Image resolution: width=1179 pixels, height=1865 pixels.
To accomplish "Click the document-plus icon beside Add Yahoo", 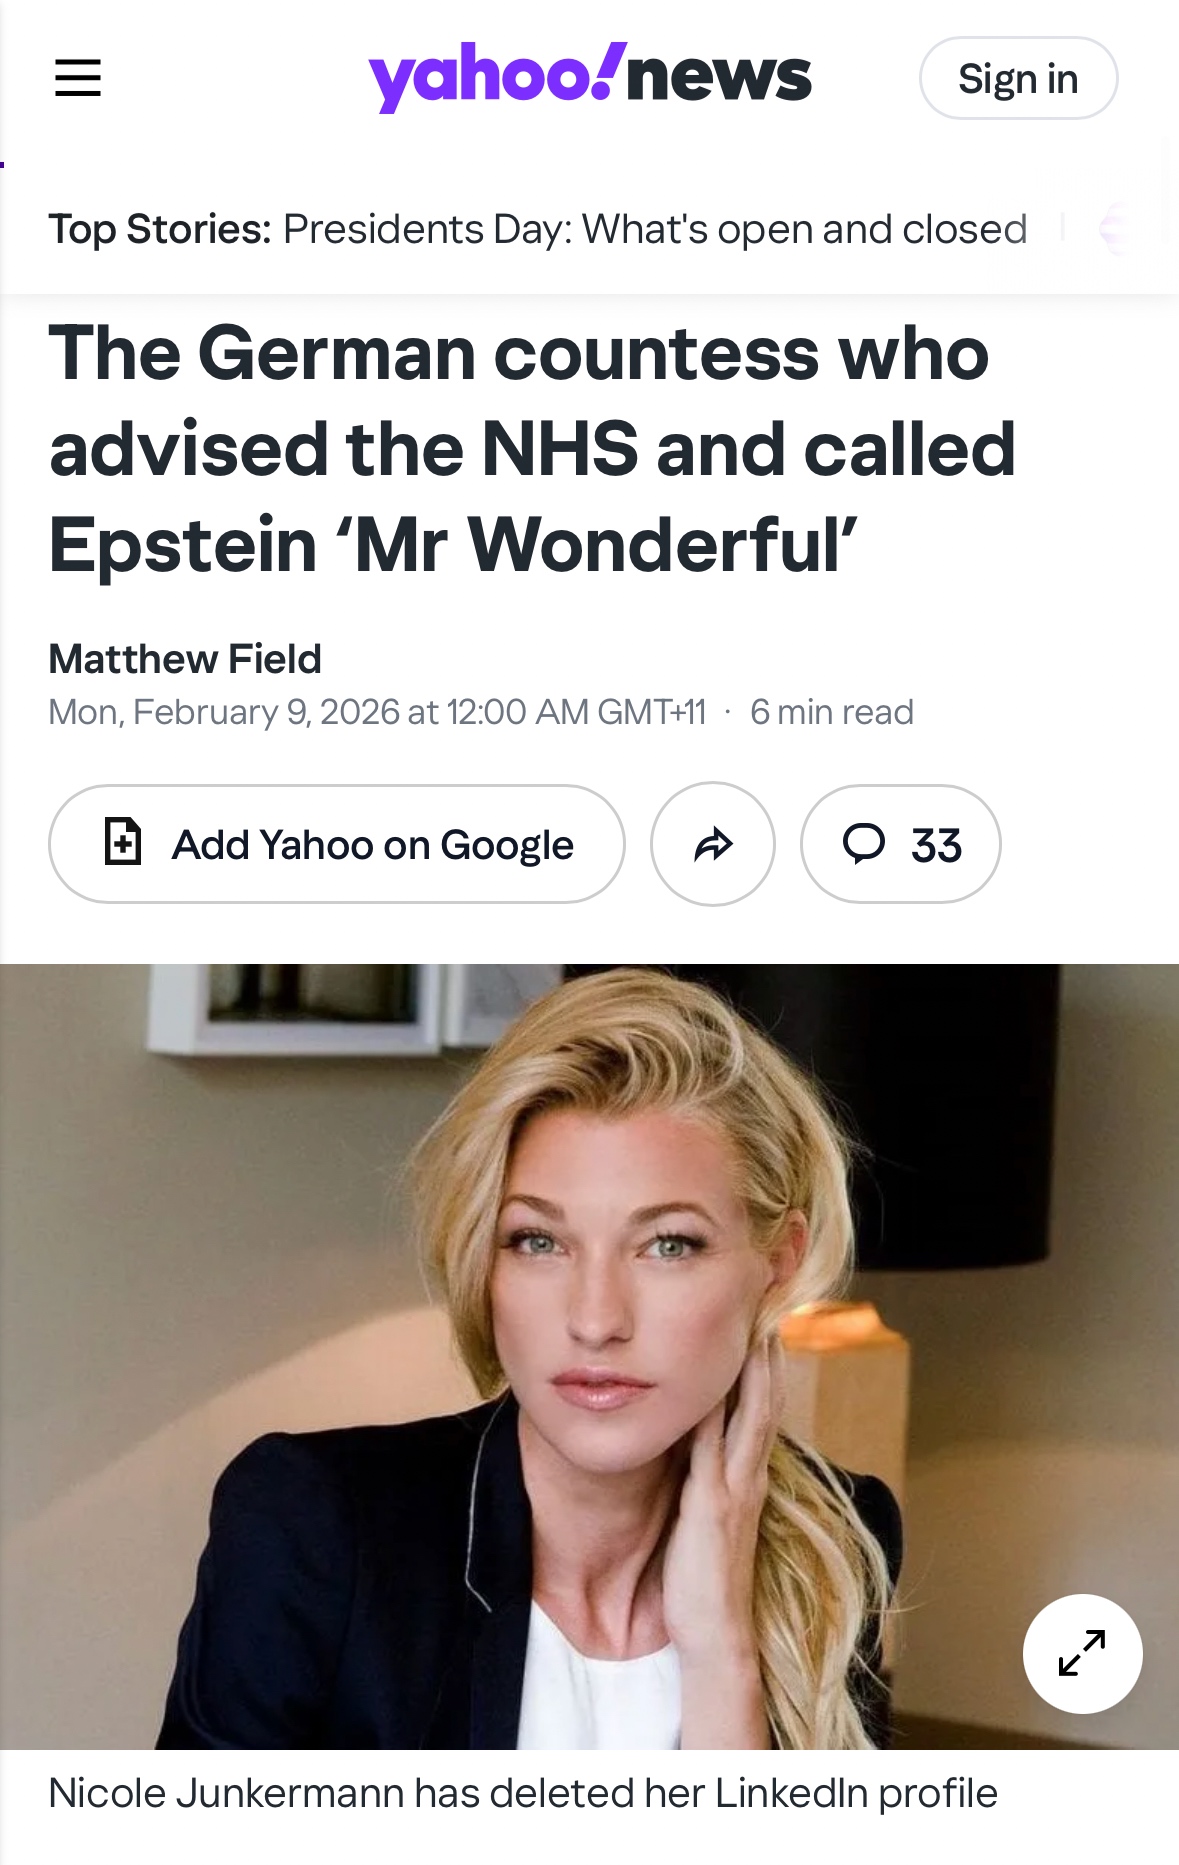I will point(123,841).
